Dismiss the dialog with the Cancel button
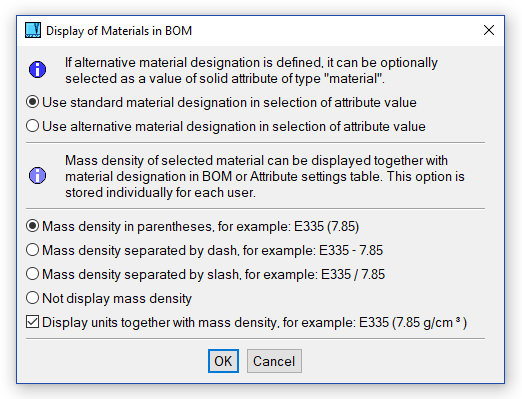 click(274, 361)
